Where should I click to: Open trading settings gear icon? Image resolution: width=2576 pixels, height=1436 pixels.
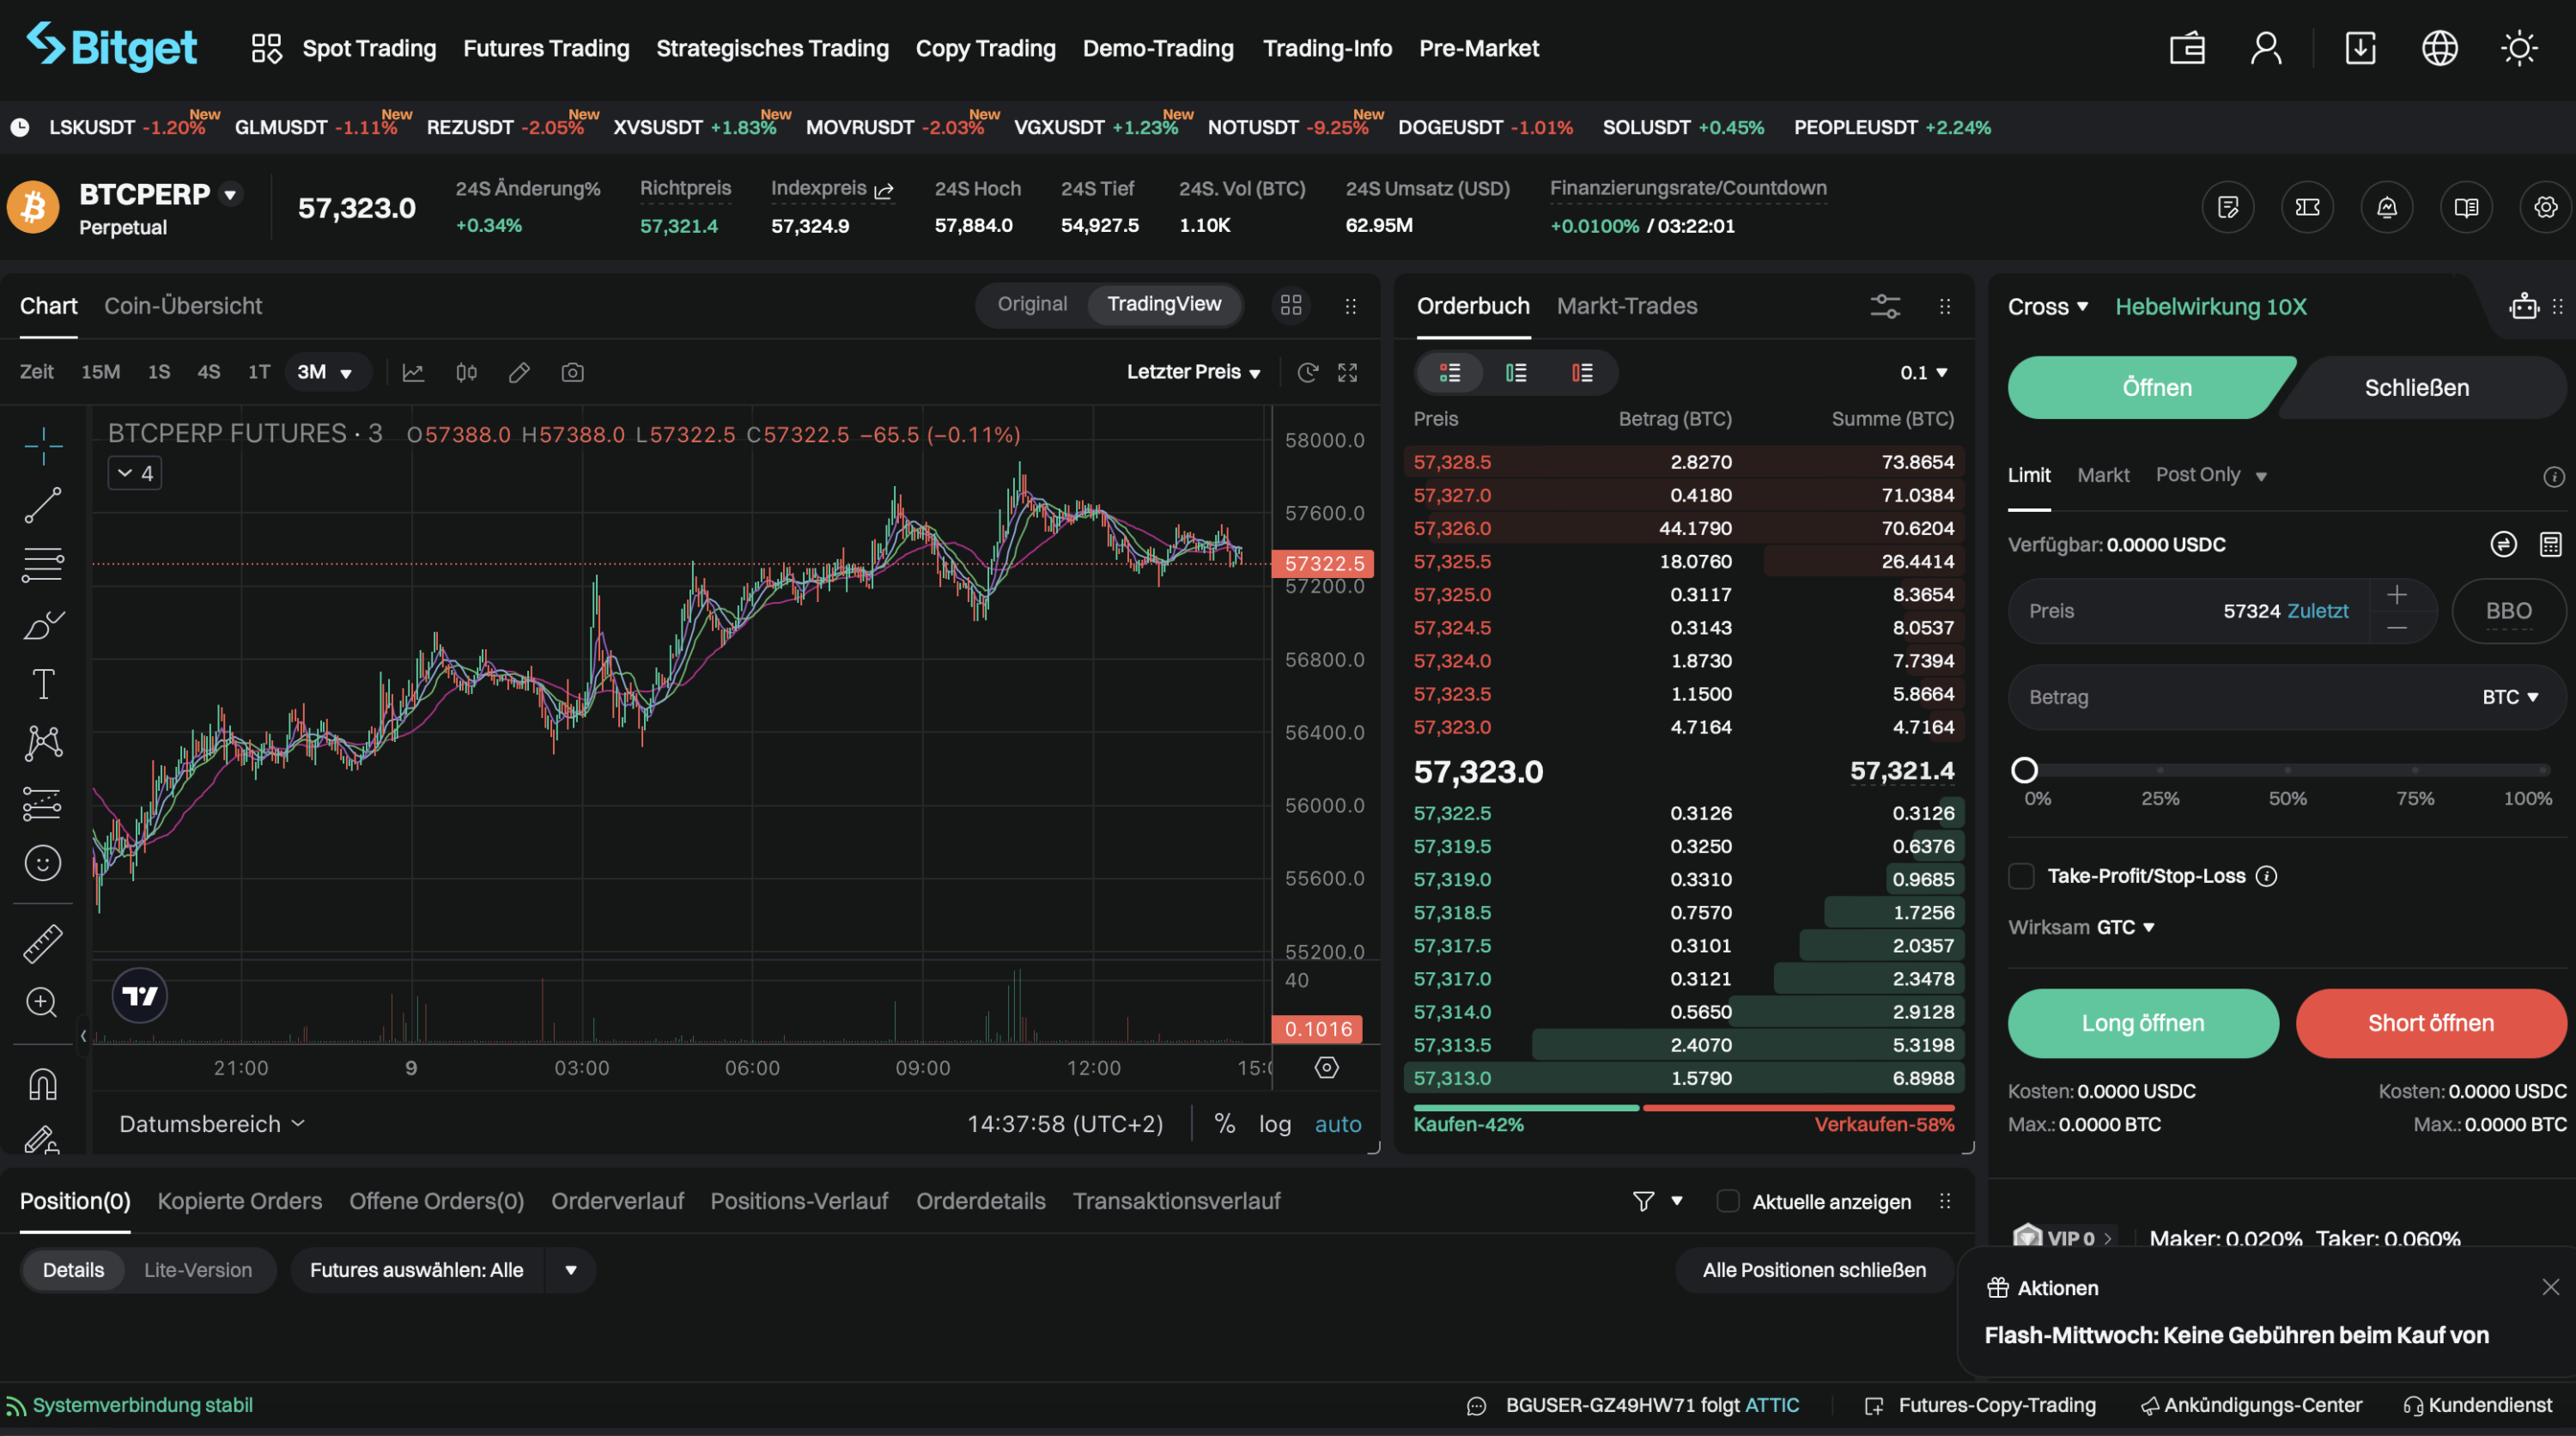(2545, 207)
